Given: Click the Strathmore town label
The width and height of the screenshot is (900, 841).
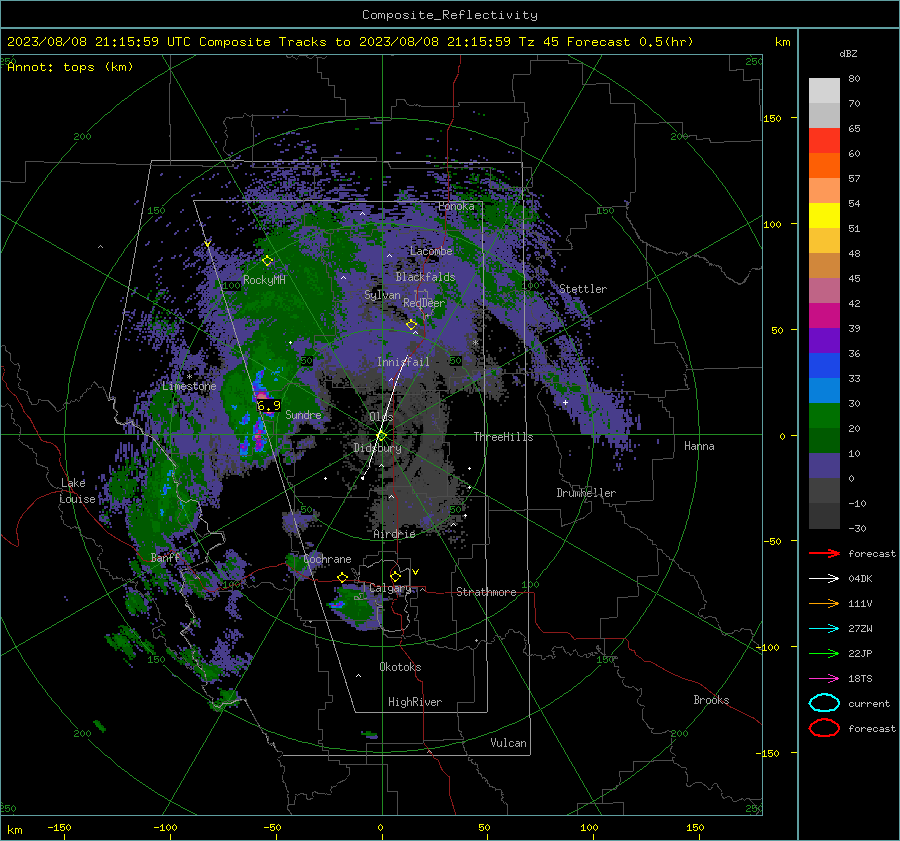Looking at the screenshot, I should (486, 592).
